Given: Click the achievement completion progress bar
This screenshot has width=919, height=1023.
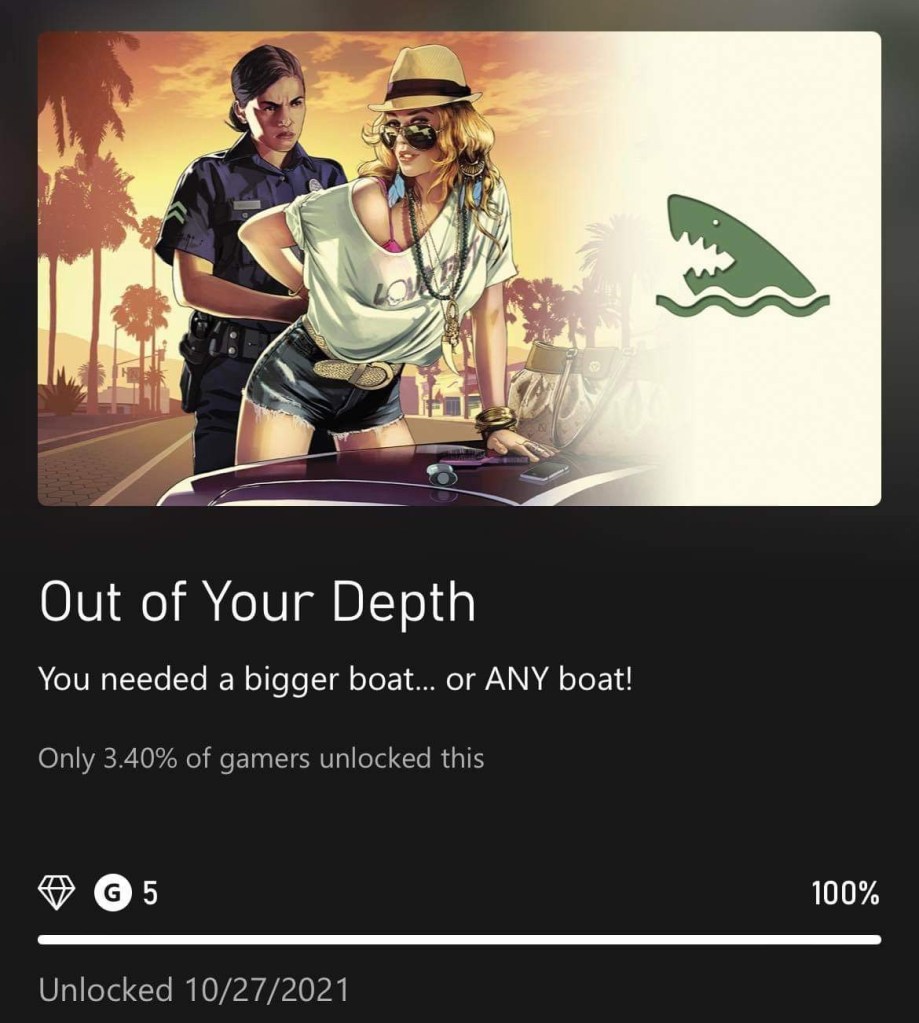Looking at the screenshot, I should [x=459, y=939].
